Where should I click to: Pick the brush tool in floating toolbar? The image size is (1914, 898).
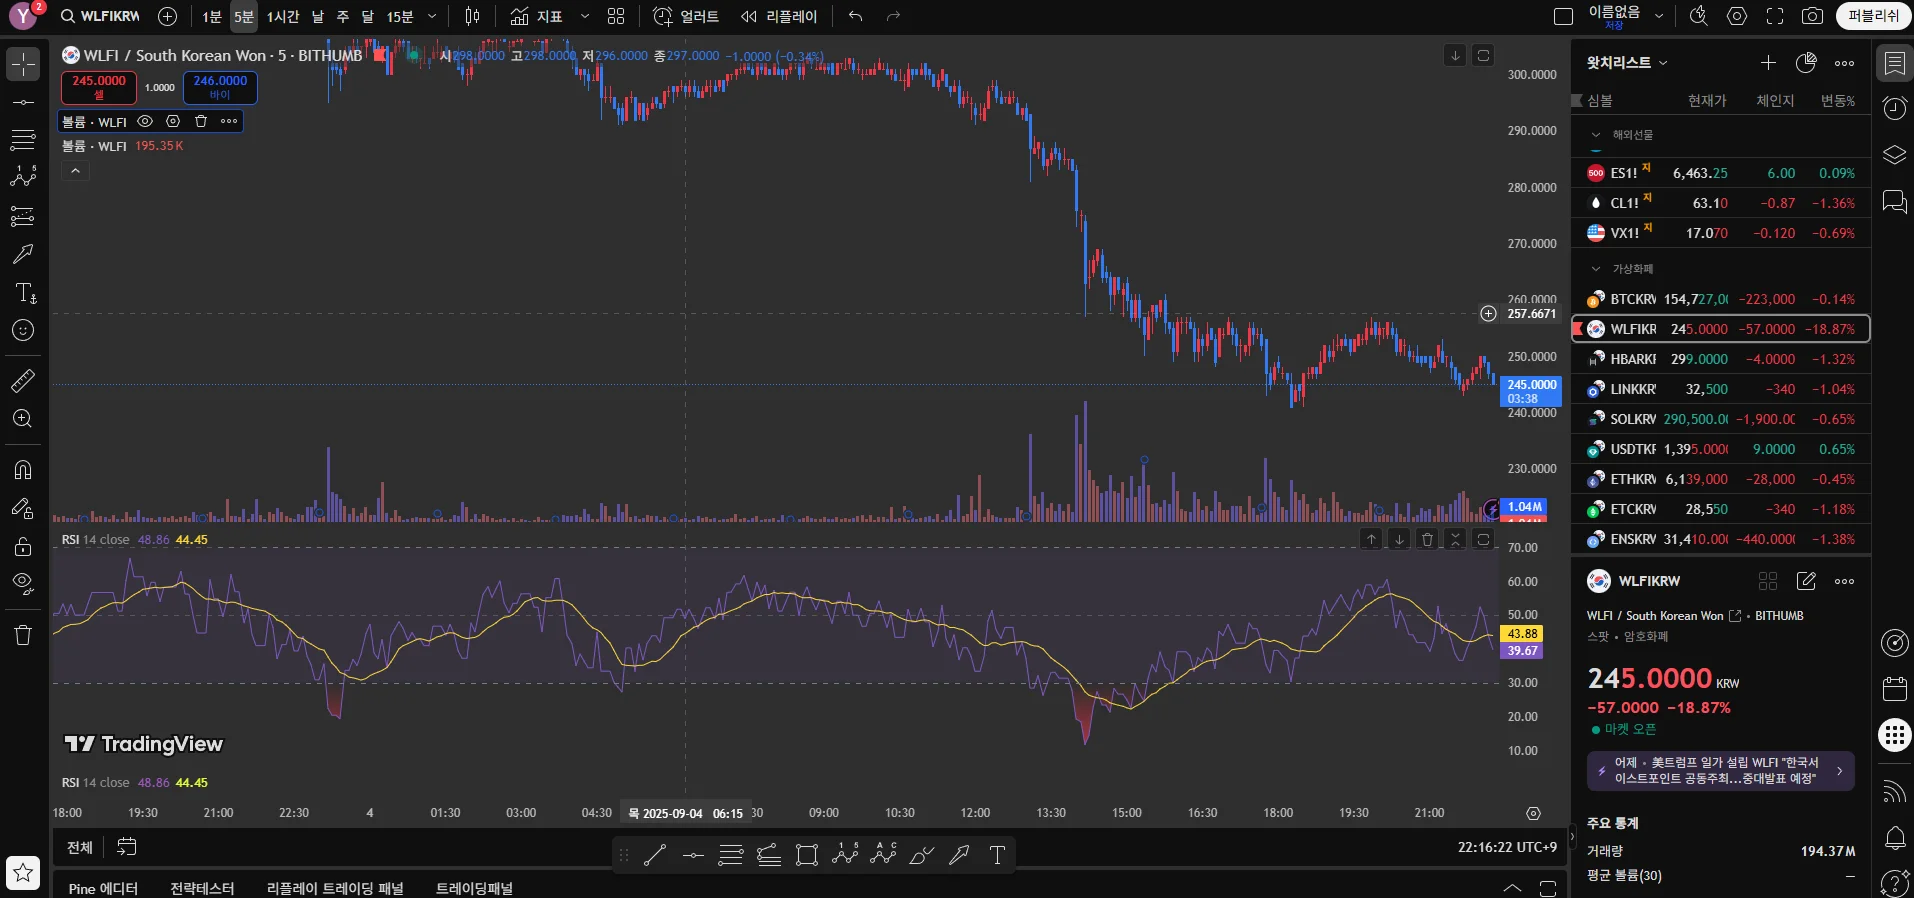click(x=921, y=855)
